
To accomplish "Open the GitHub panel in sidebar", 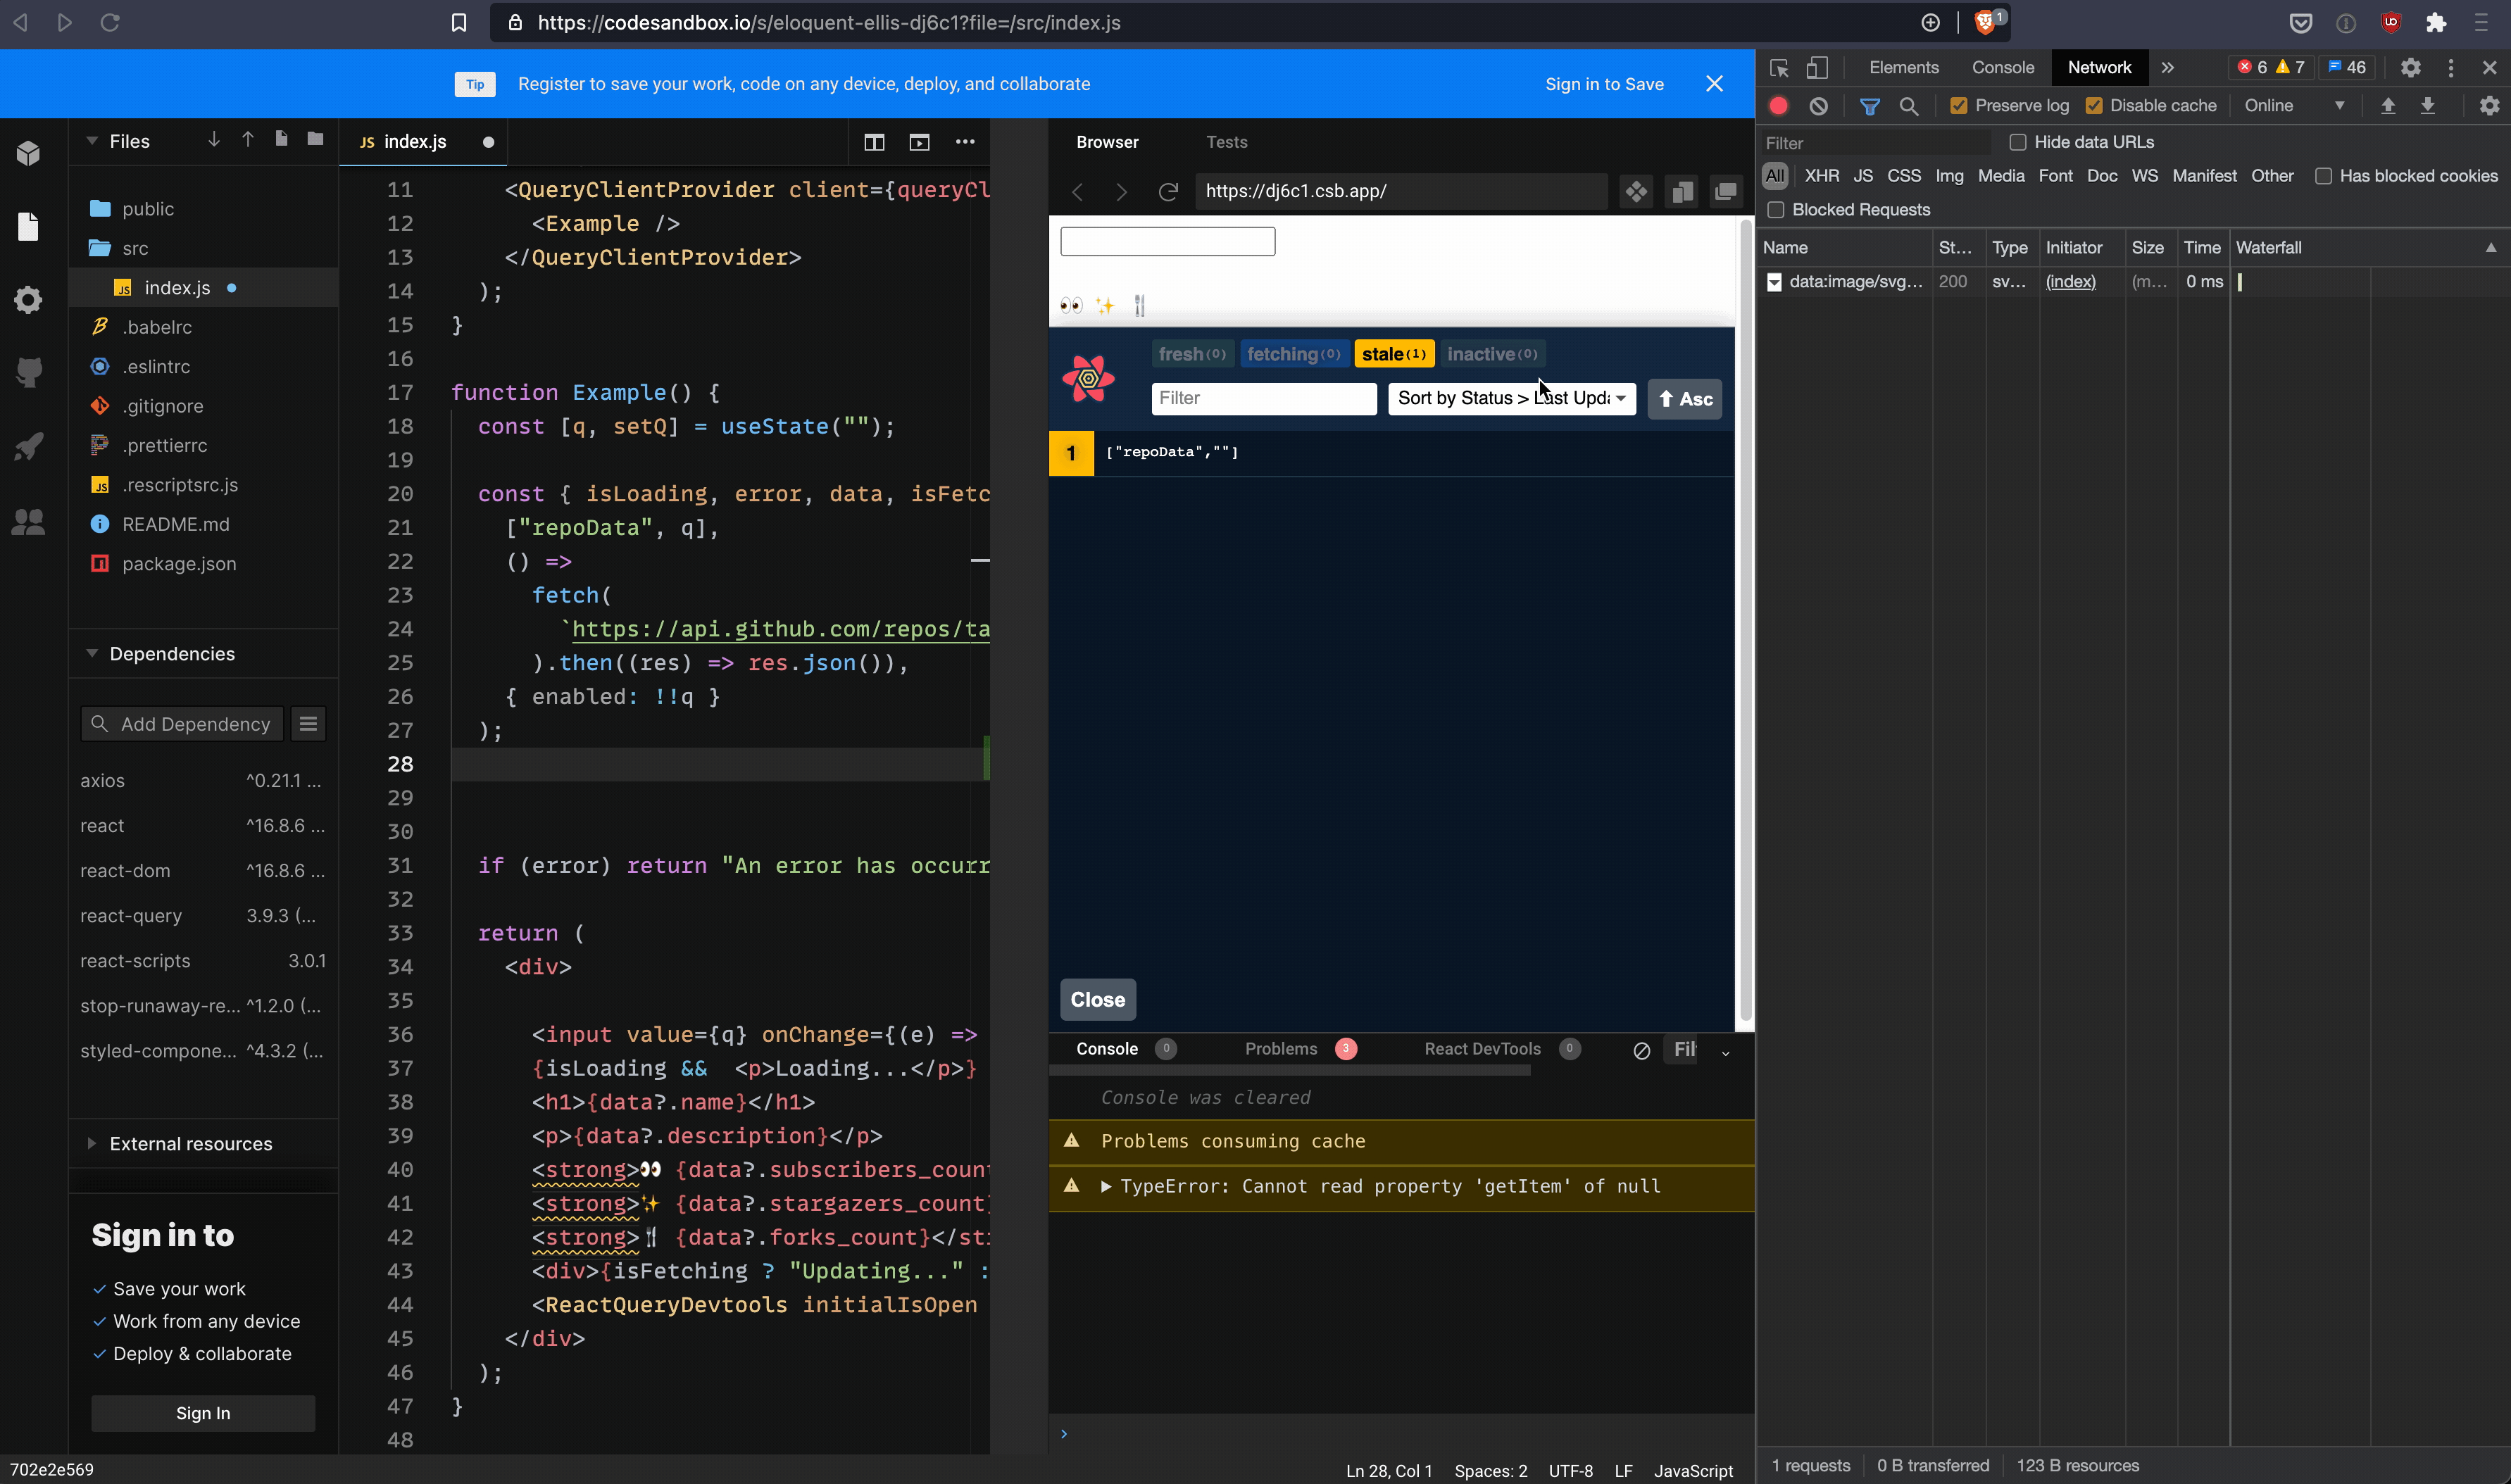I will tap(29, 372).
